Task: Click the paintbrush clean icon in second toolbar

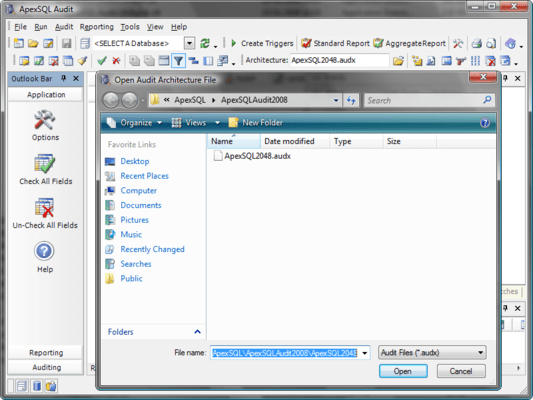Action: (82, 60)
